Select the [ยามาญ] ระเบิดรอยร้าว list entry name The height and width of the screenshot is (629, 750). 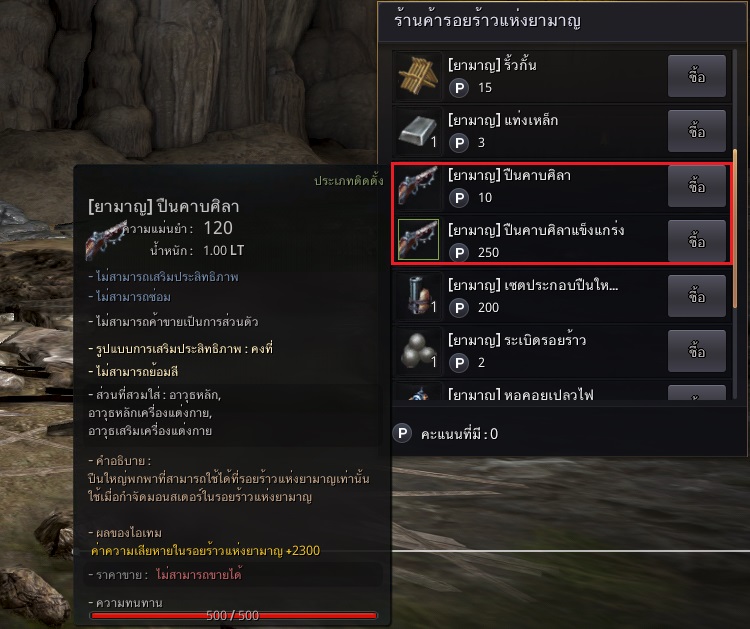point(517,340)
